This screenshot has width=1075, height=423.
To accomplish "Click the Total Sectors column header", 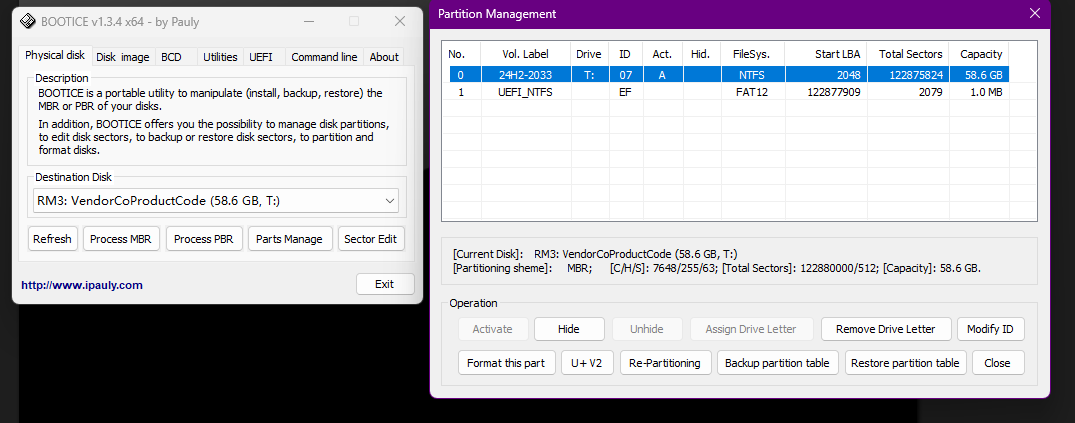I will 908,53.
